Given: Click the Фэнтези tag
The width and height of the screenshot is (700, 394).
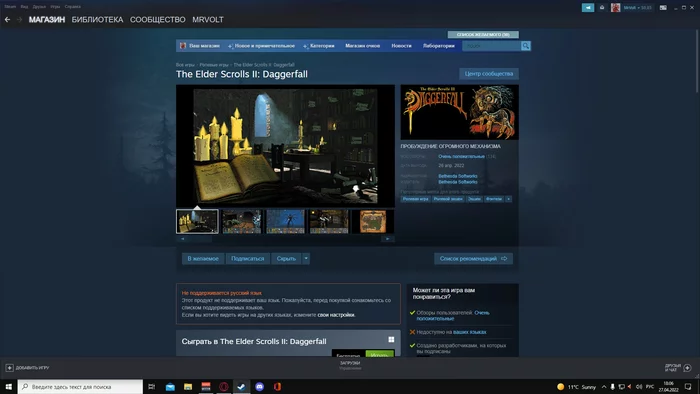Looking at the screenshot, I should pos(494,199).
